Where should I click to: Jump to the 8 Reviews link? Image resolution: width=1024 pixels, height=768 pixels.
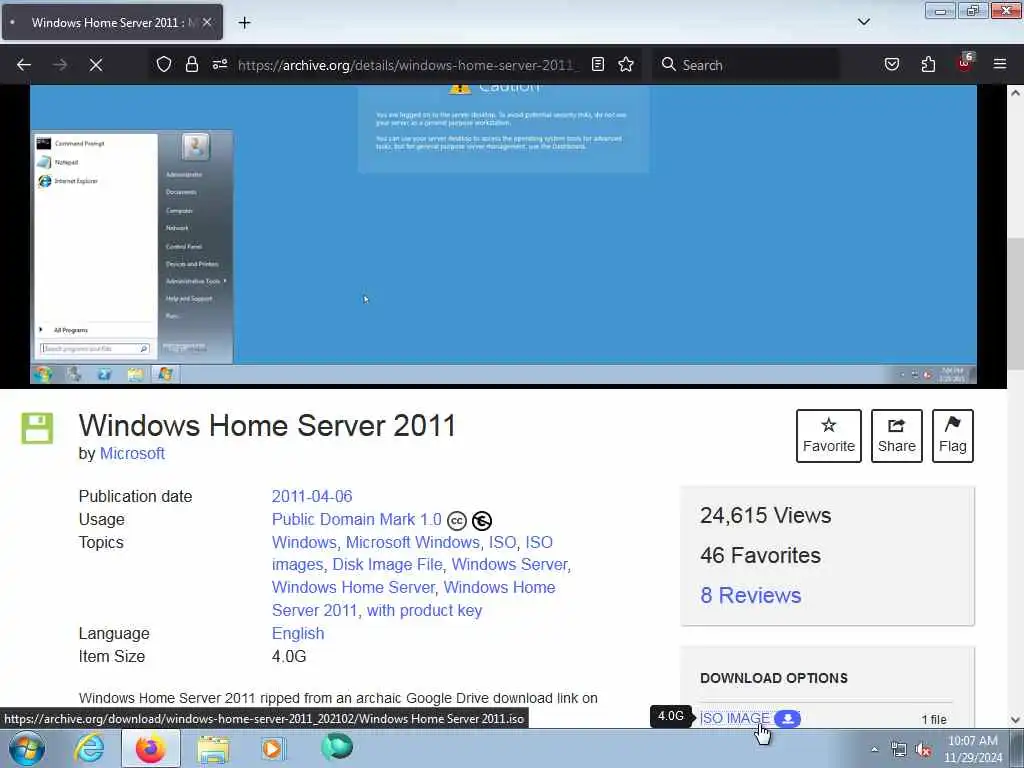click(750, 596)
